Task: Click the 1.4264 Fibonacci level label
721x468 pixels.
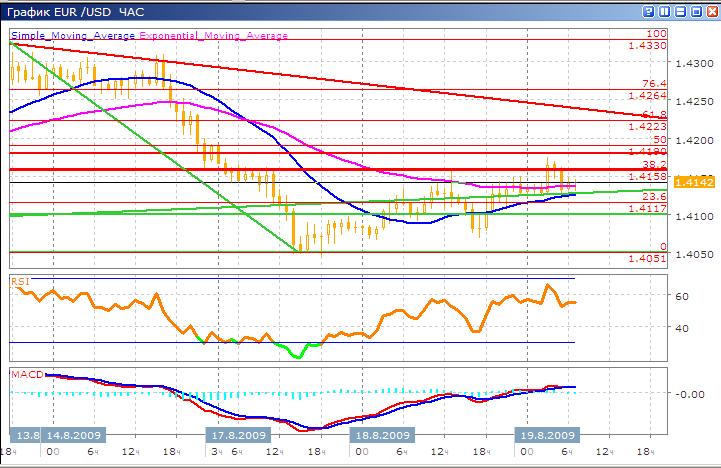Action: coord(648,96)
